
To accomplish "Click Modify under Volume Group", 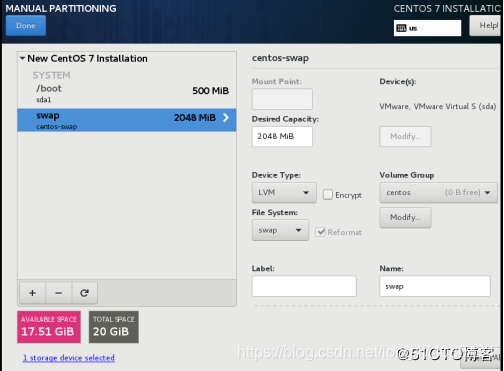I will click(405, 217).
